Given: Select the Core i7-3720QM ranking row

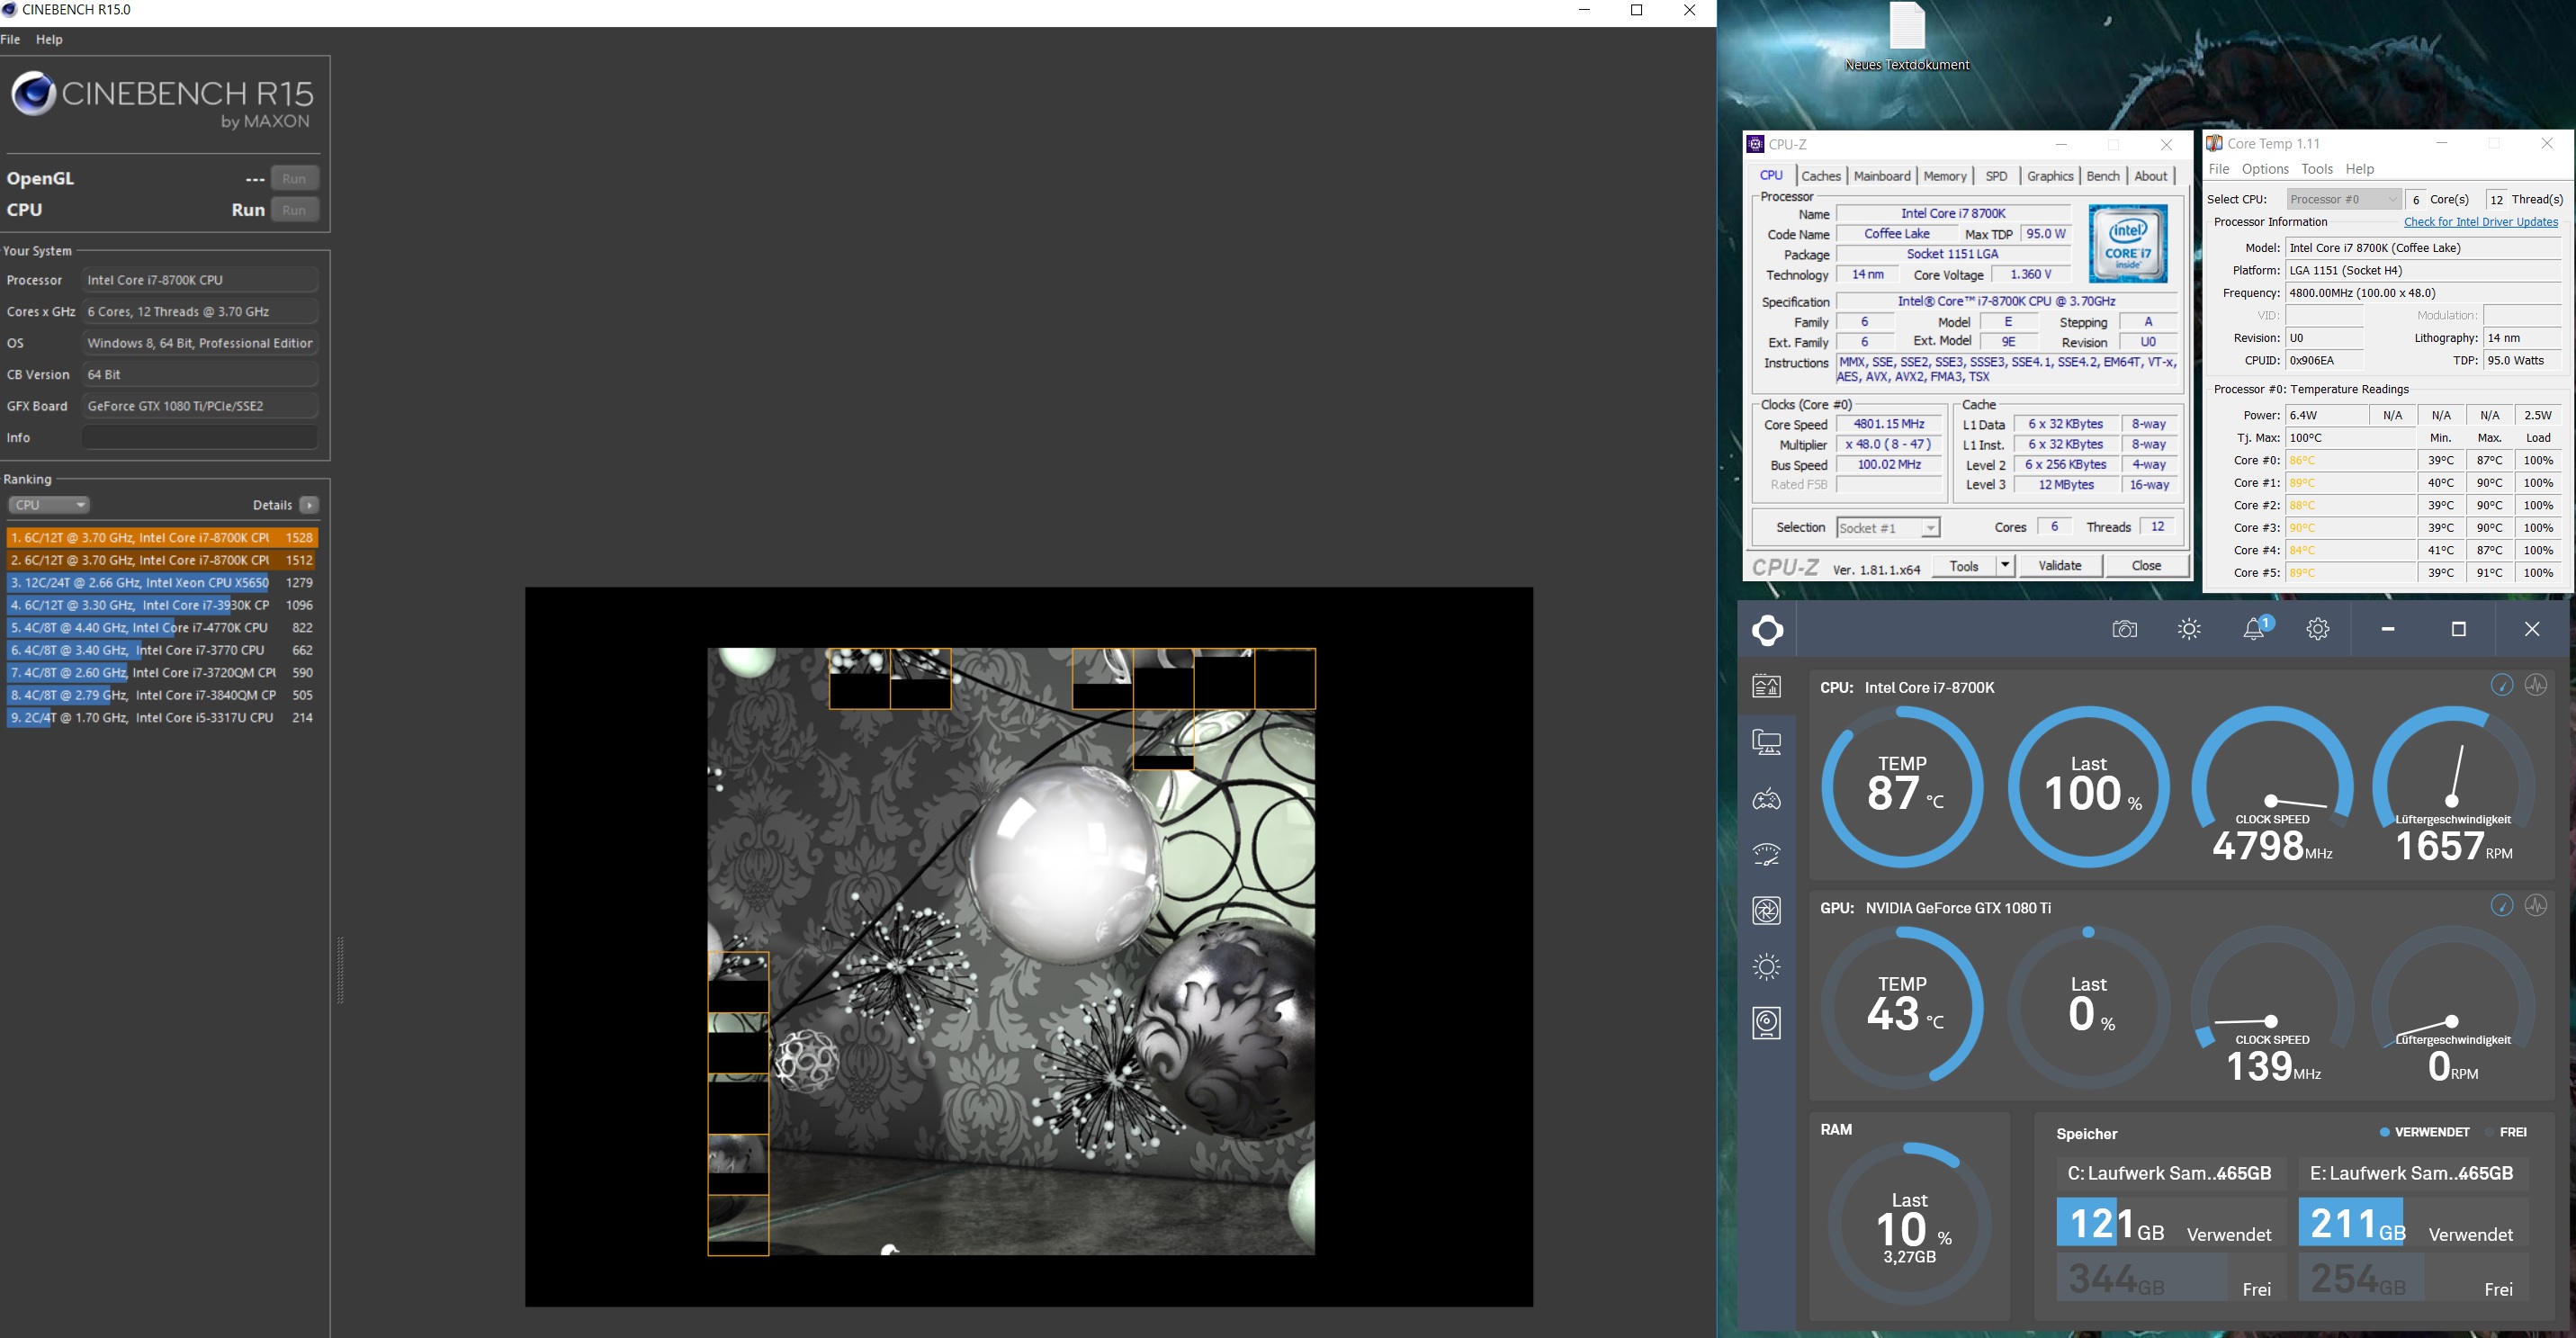Looking at the screenshot, I should [x=162, y=673].
